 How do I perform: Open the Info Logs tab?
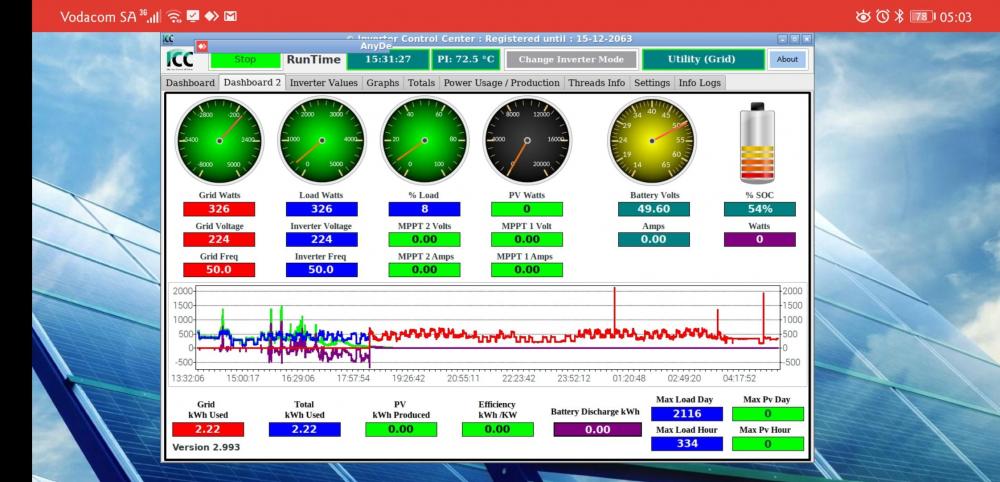click(700, 83)
